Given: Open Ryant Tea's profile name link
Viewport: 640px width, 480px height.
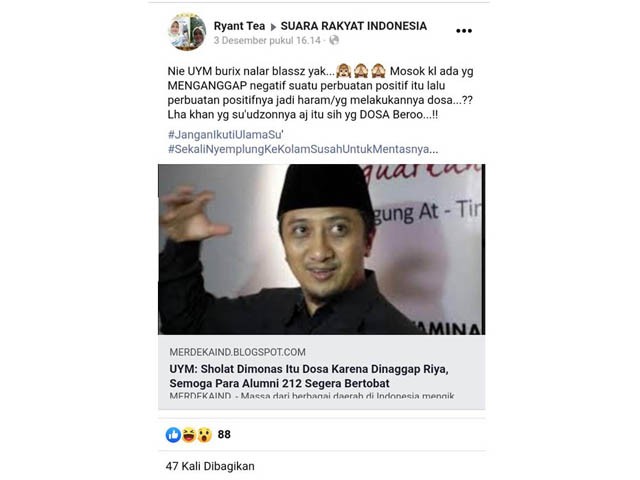Looking at the screenshot, I should 239,26.
